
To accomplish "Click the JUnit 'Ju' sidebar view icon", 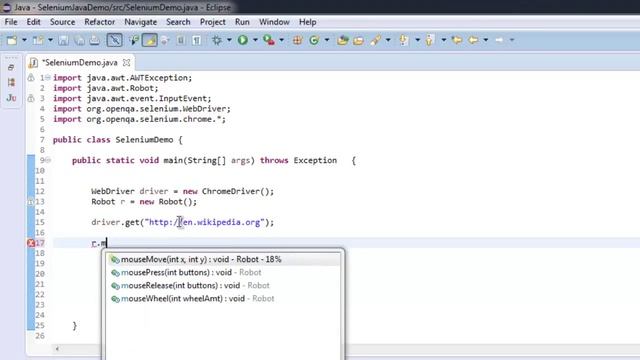I will click(11, 98).
